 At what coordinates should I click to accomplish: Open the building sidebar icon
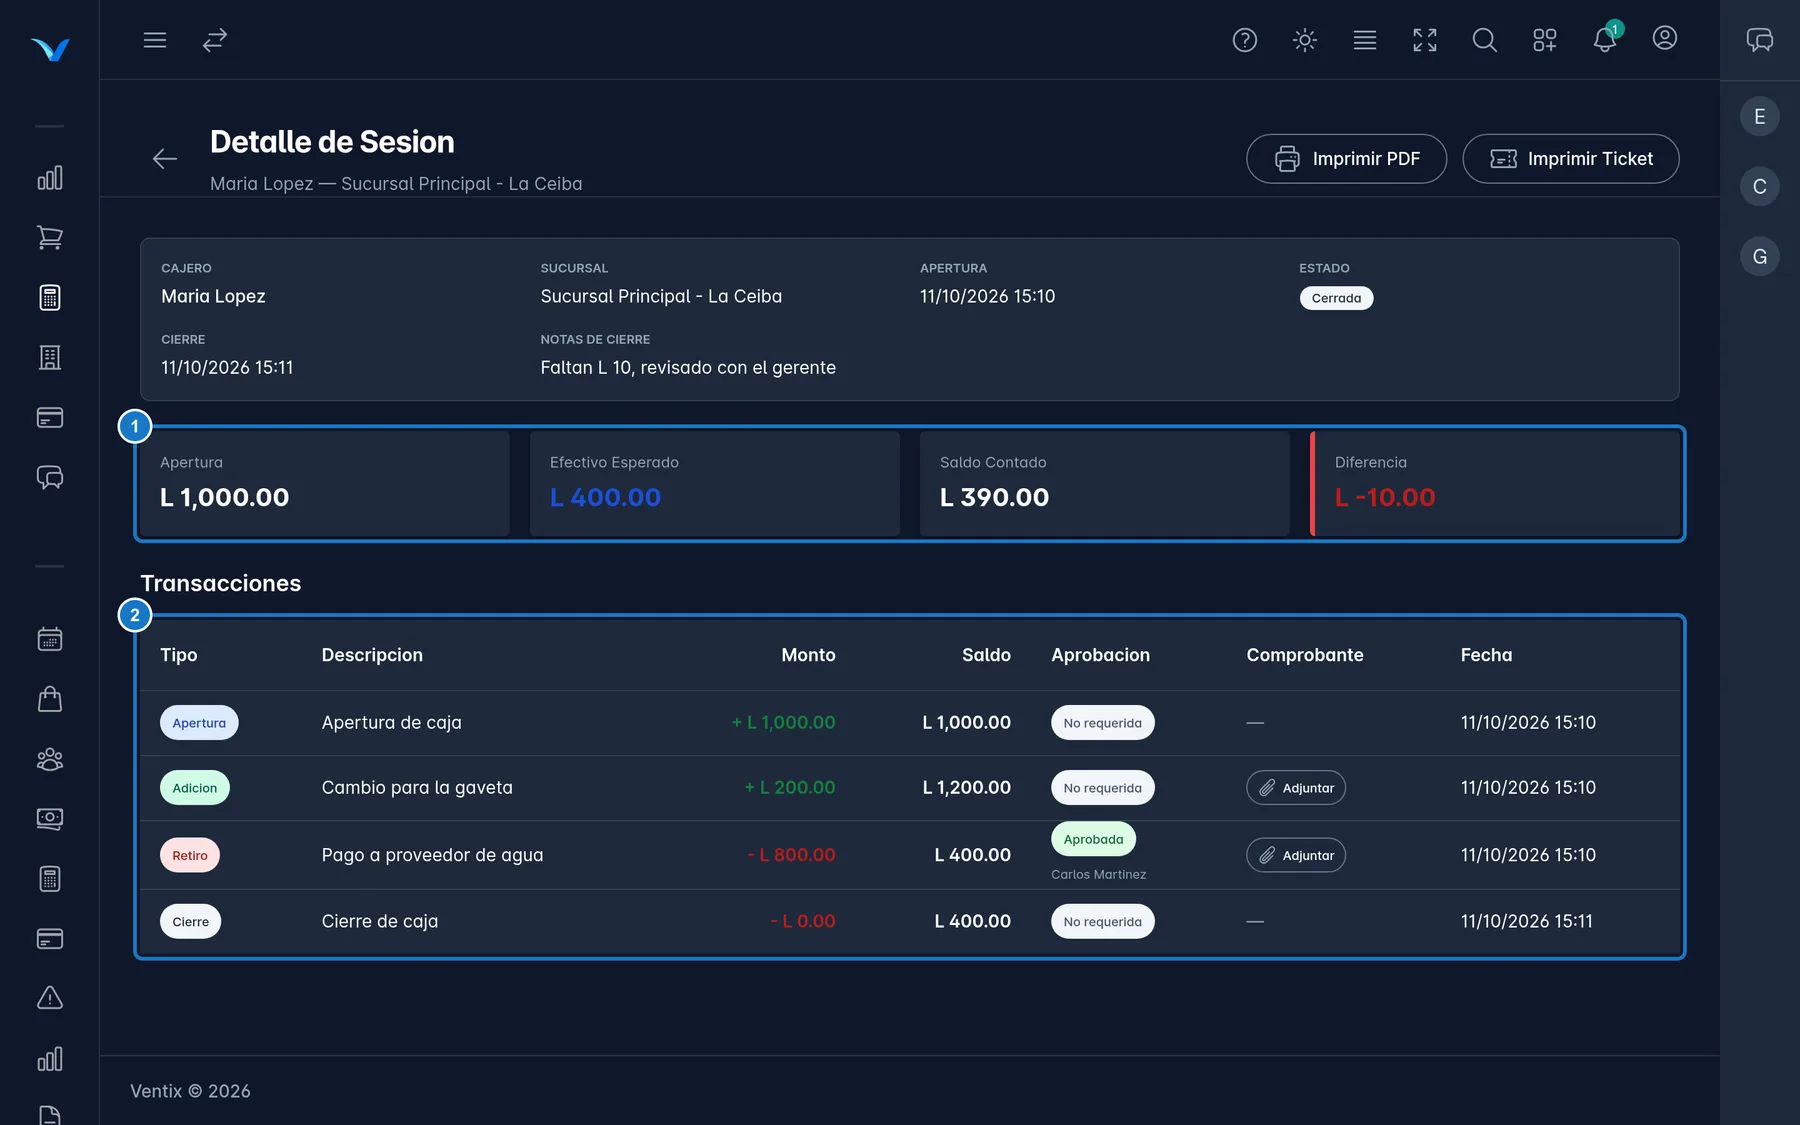tap(50, 358)
